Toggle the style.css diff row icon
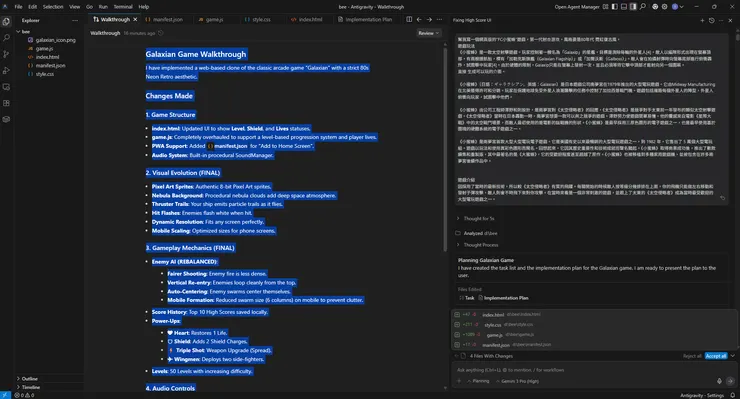Viewport: 740px width, 399px height. coord(457,324)
